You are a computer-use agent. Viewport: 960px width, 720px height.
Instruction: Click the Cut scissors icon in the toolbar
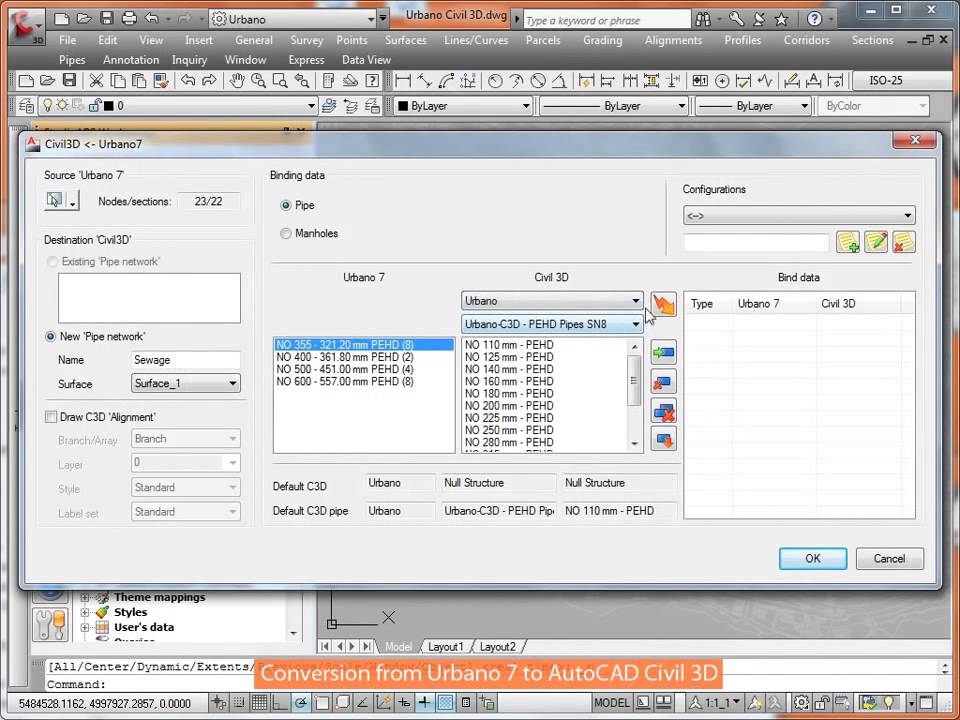pos(96,80)
